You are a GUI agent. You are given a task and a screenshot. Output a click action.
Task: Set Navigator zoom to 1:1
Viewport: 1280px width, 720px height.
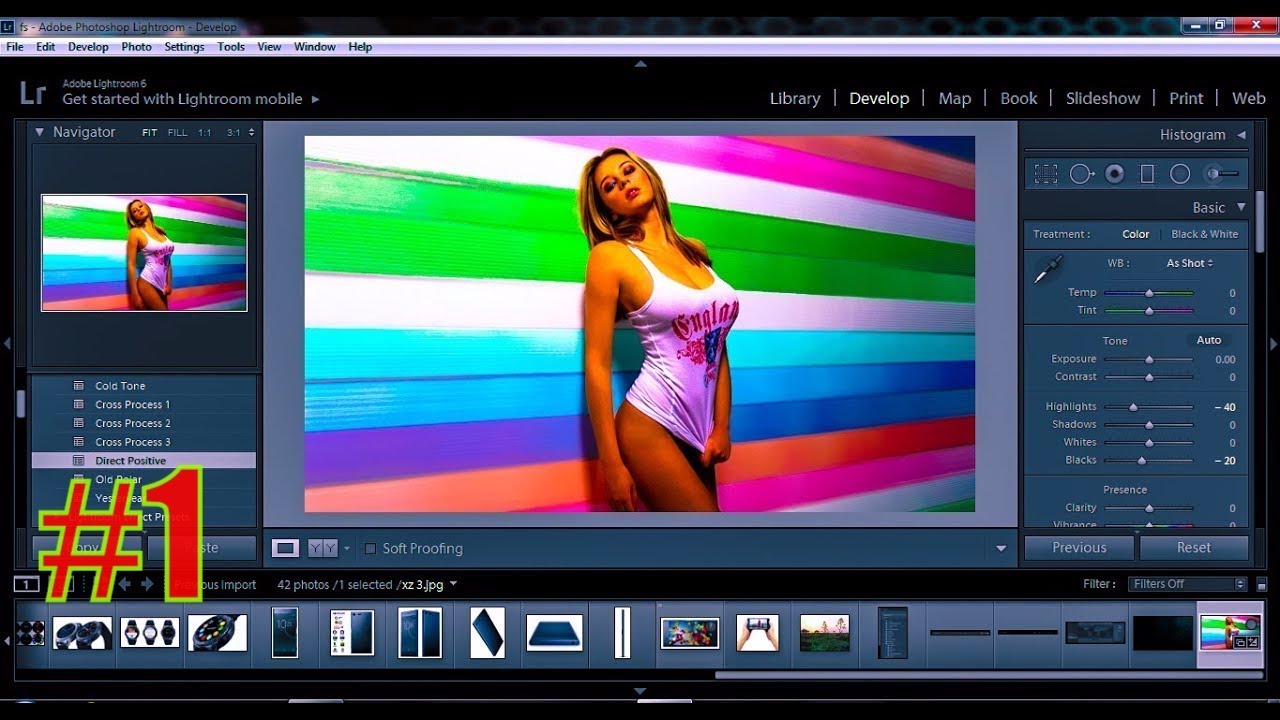point(204,132)
